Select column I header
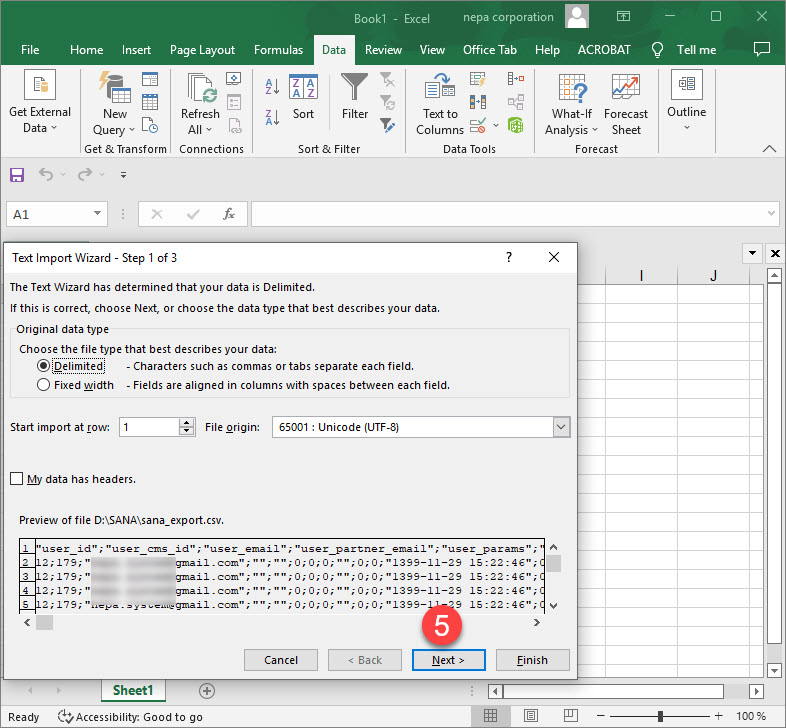Viewport: 786px width, 728px height. [641, 275]
